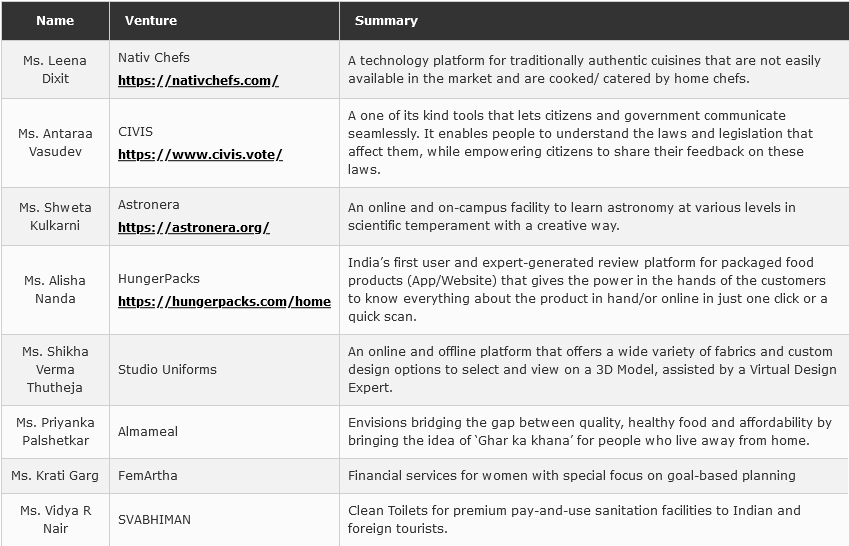Image resolution: width=849 pixels, height=546 pixels.
Task: Click the Ms. Alisha Nanda cell
Action: [55, 290]
